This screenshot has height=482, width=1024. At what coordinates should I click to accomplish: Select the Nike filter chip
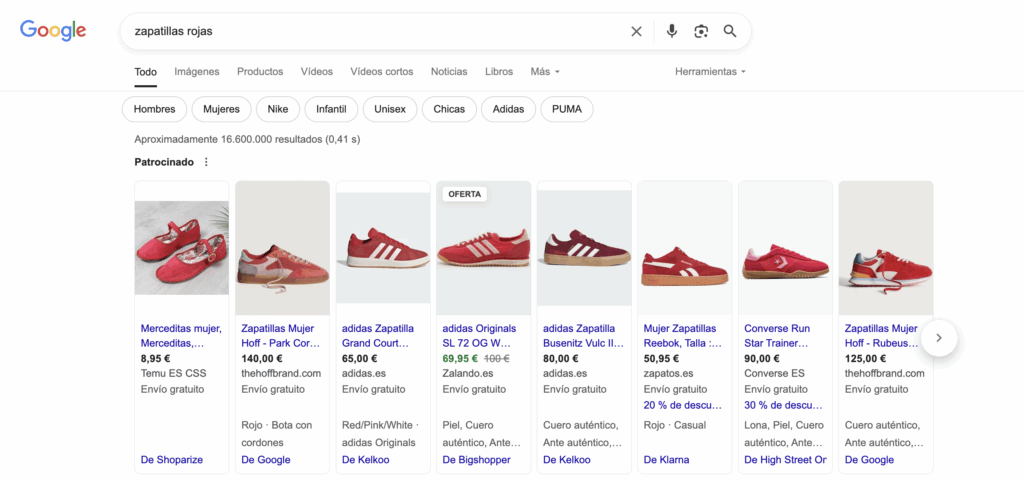[278, 109]
